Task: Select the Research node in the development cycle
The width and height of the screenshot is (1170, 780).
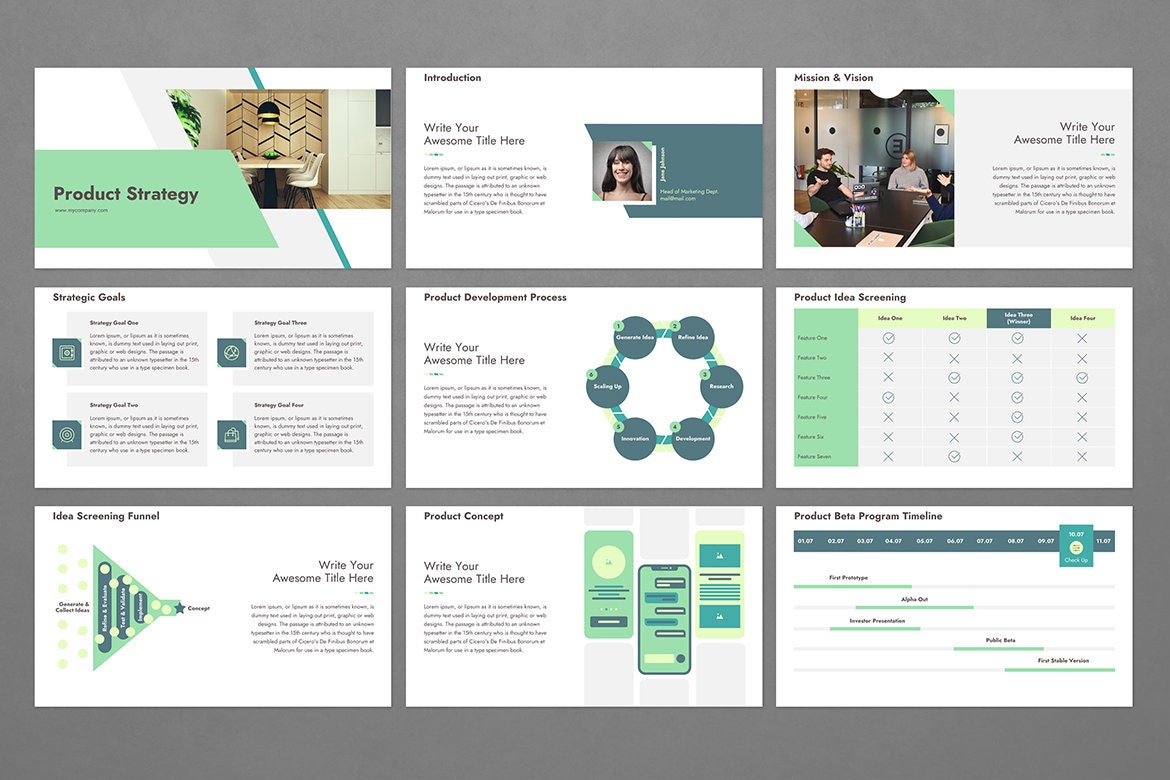Action: tap(721, 386)
